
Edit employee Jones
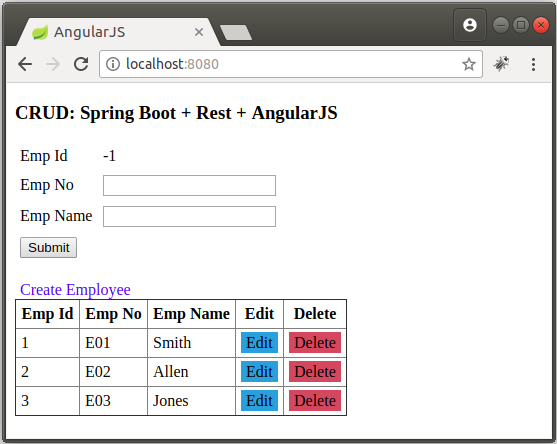pyautogui.click(x=259, y=401)
